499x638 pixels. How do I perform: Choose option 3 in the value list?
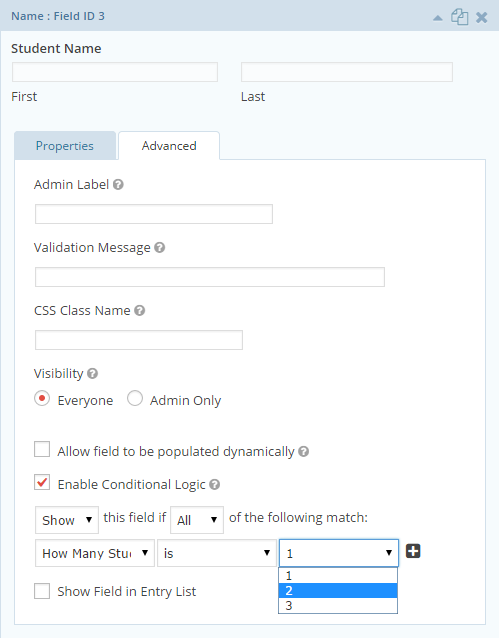338,605
